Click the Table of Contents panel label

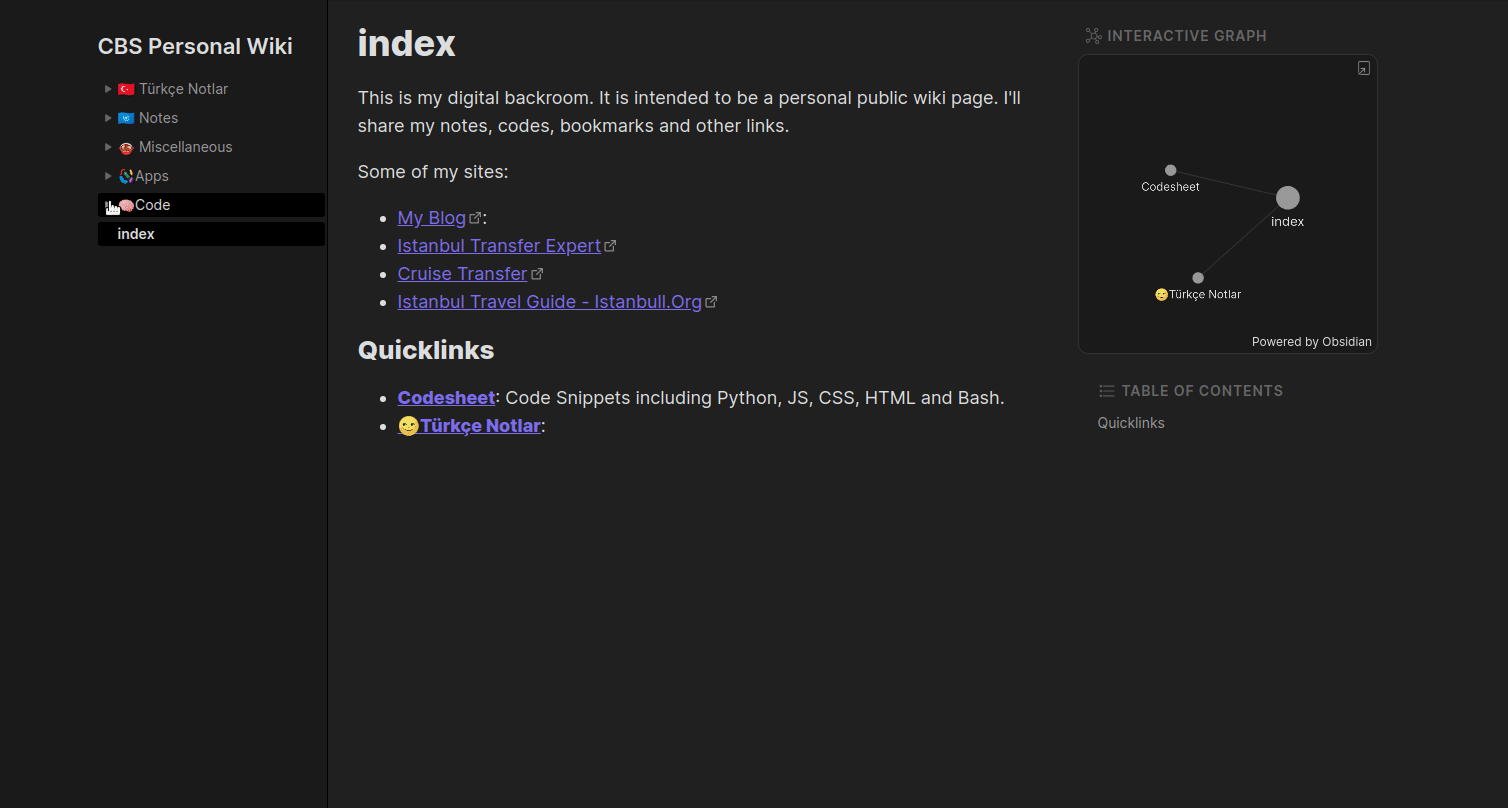1202,391
